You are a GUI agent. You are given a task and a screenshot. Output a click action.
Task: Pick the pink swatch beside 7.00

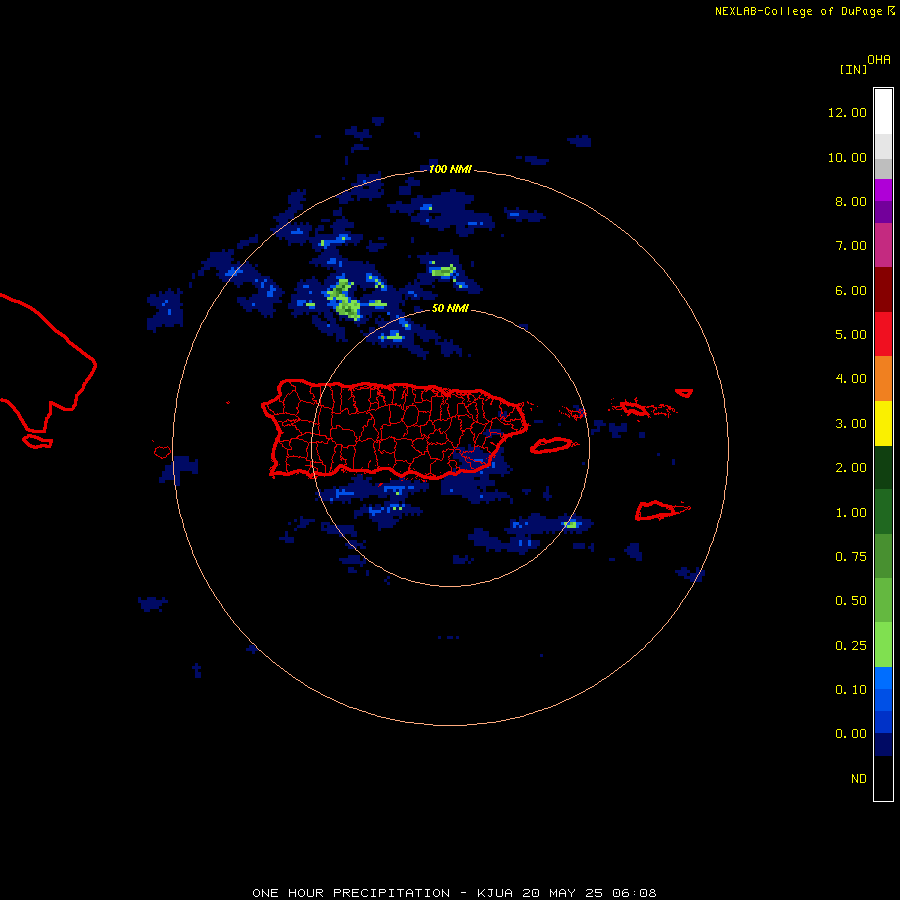(x=883, y=245)
